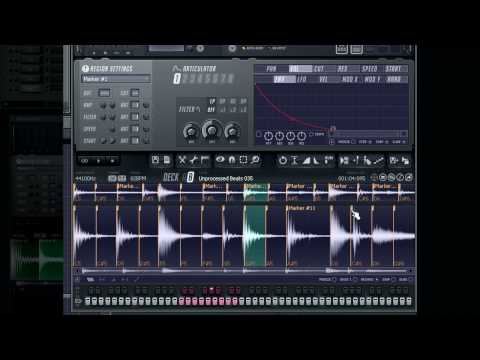Switch to the CUT envelope tab
Screen dimensions: 480x360
319,69
